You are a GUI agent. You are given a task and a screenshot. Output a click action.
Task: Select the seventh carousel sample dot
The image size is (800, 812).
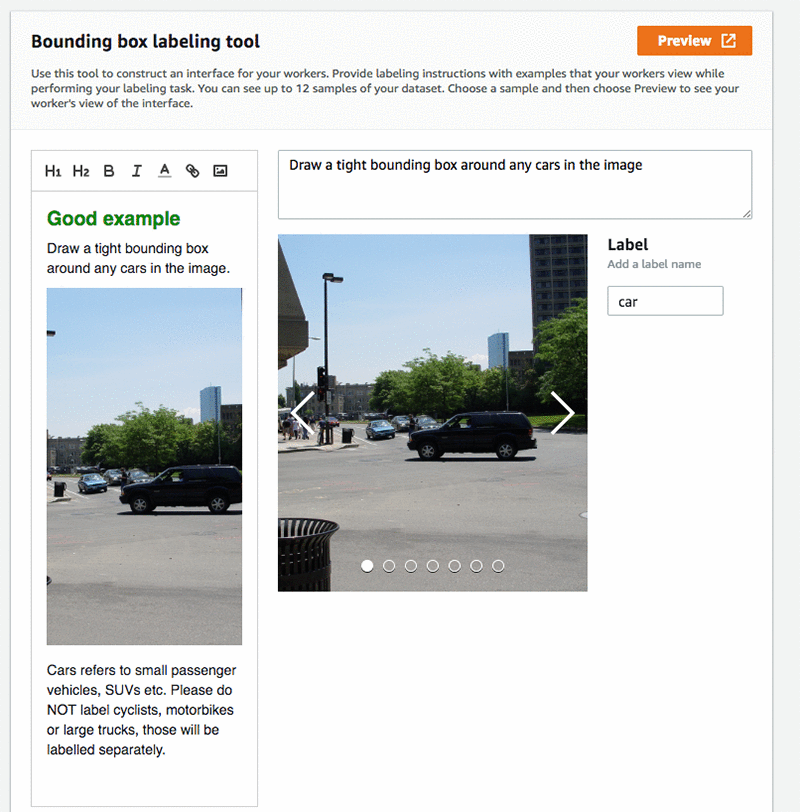(498, 566)
